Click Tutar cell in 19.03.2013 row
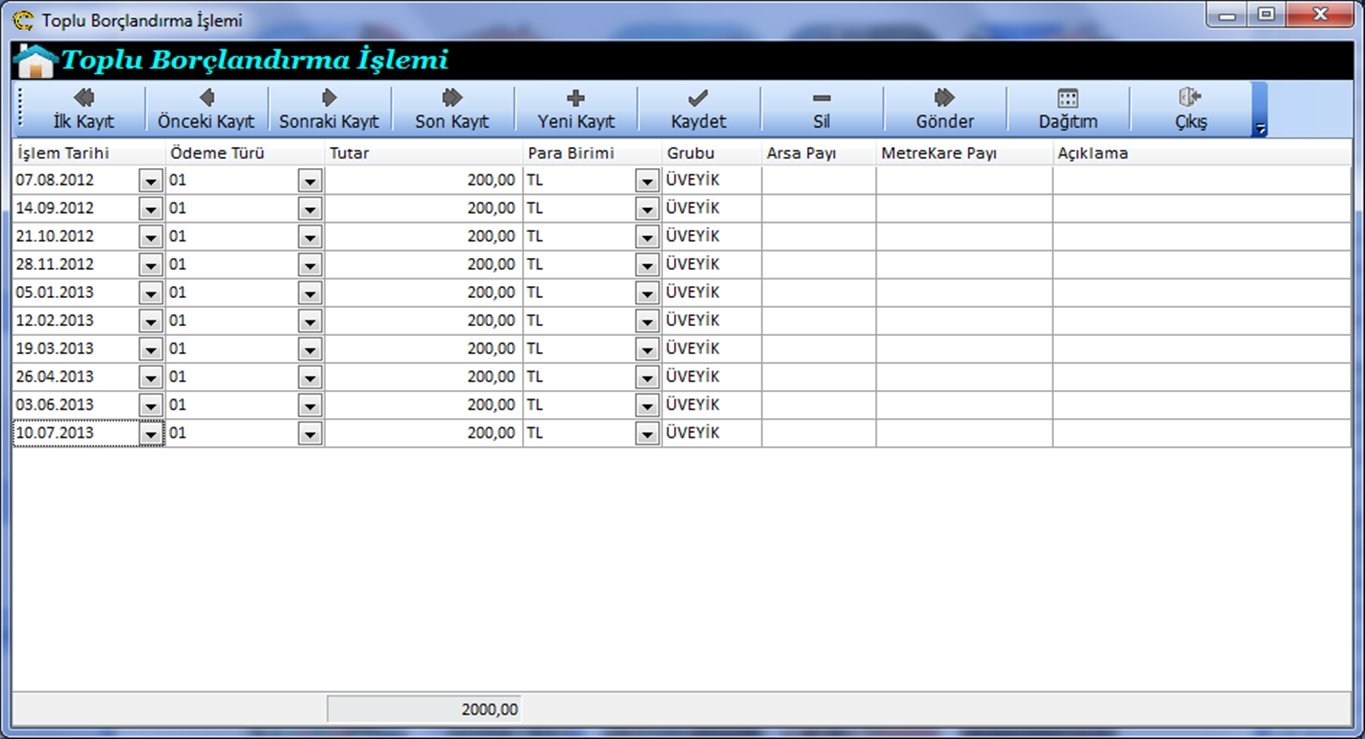This screenshot has width=1365, height=739. (x=423, y=349)
